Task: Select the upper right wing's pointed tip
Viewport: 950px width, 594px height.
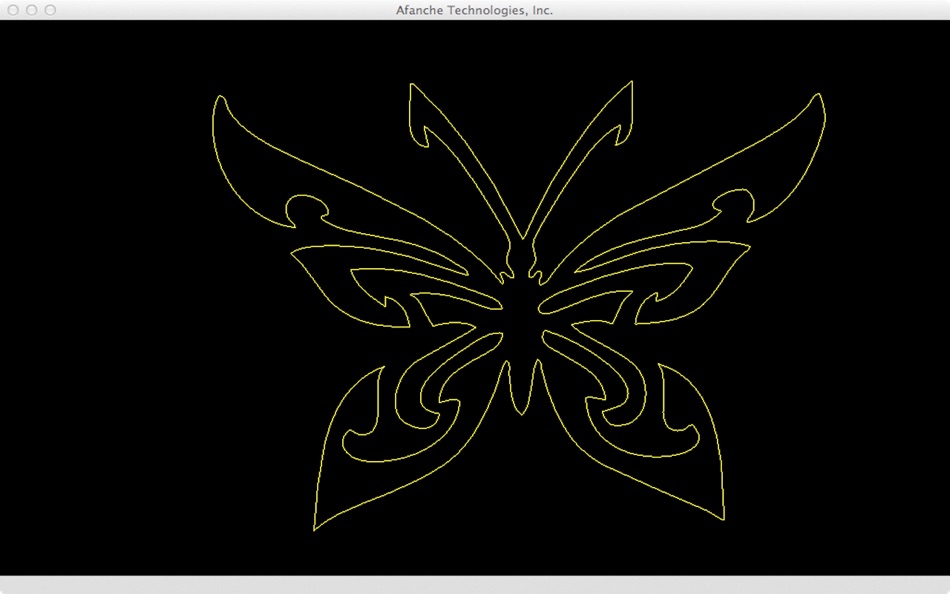Action: pyautogui.click(x=819, y=95)
